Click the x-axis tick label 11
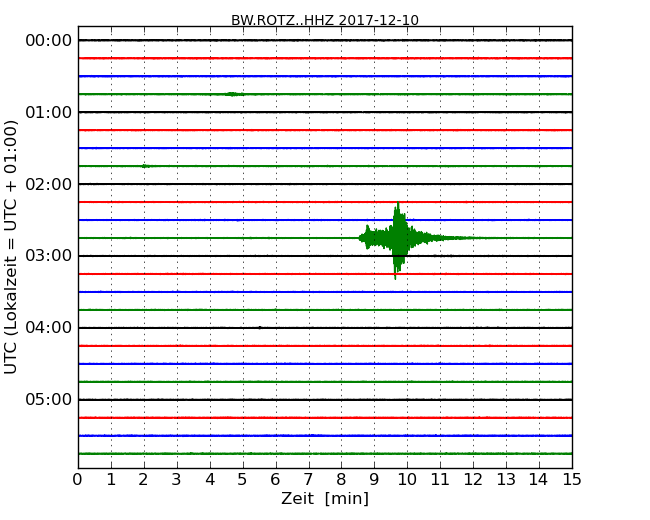650x520 pixels. [440, 480]
